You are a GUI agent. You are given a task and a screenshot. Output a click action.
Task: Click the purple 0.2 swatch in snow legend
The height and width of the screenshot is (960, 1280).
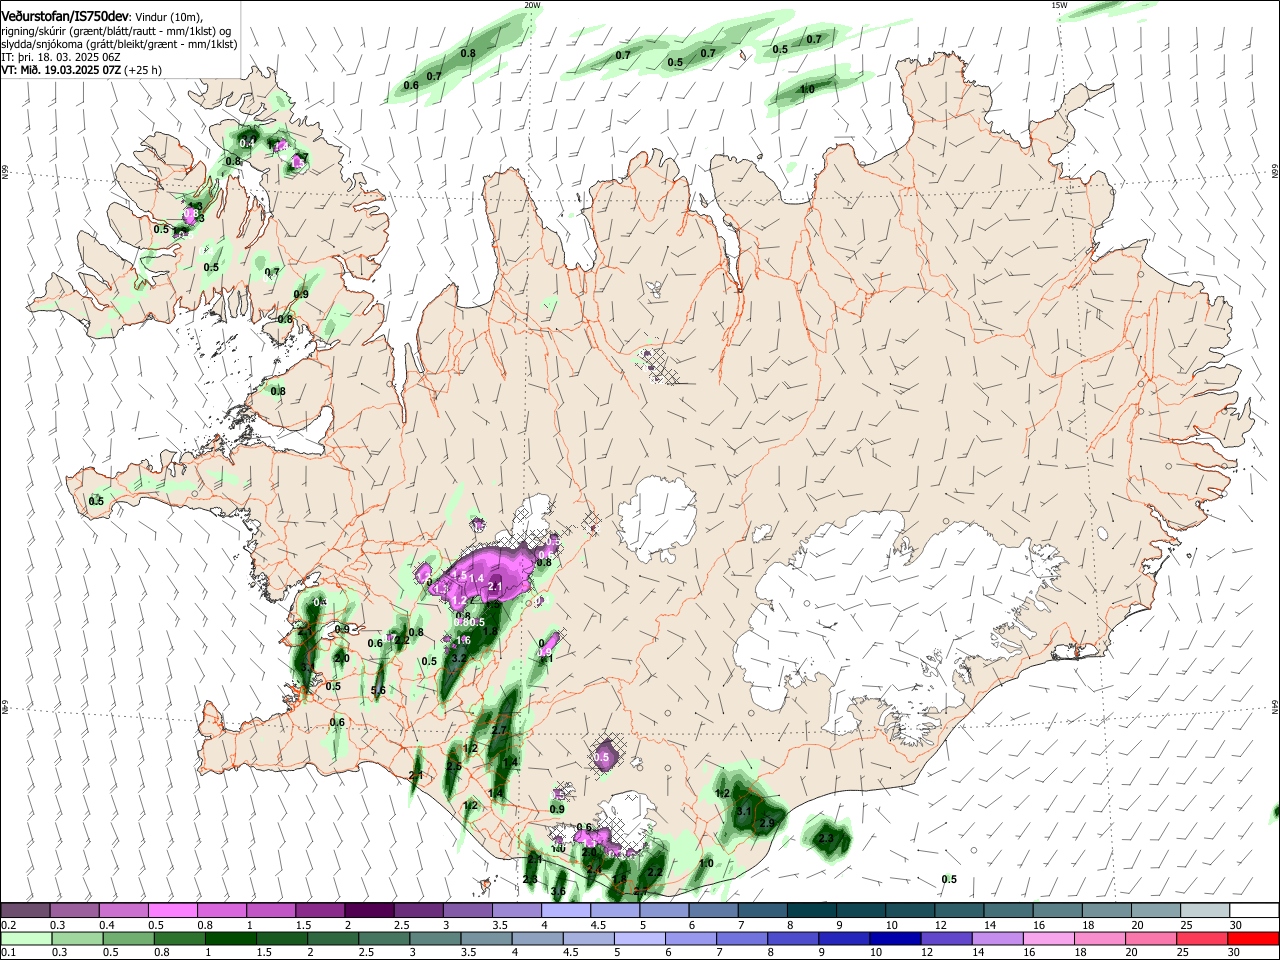tap(25, 910)
